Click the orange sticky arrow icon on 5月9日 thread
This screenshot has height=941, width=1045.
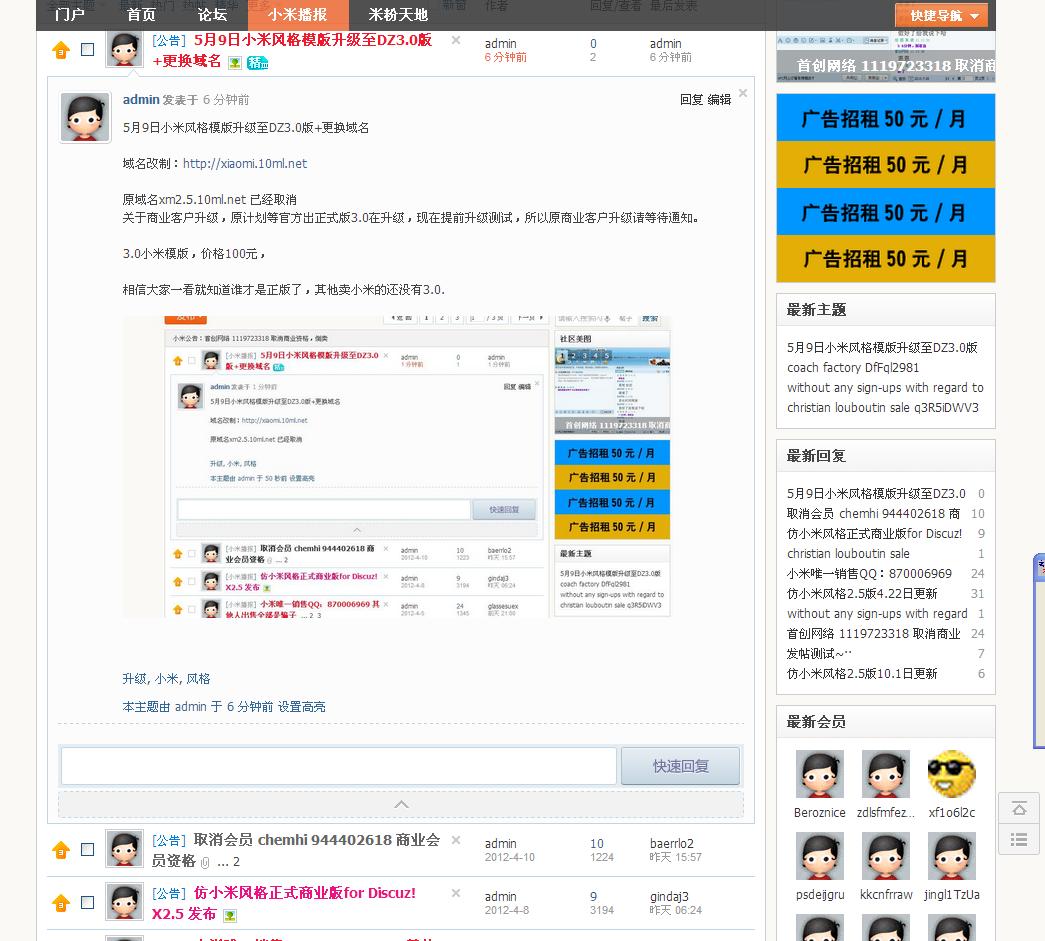click(x=61, y=50)
